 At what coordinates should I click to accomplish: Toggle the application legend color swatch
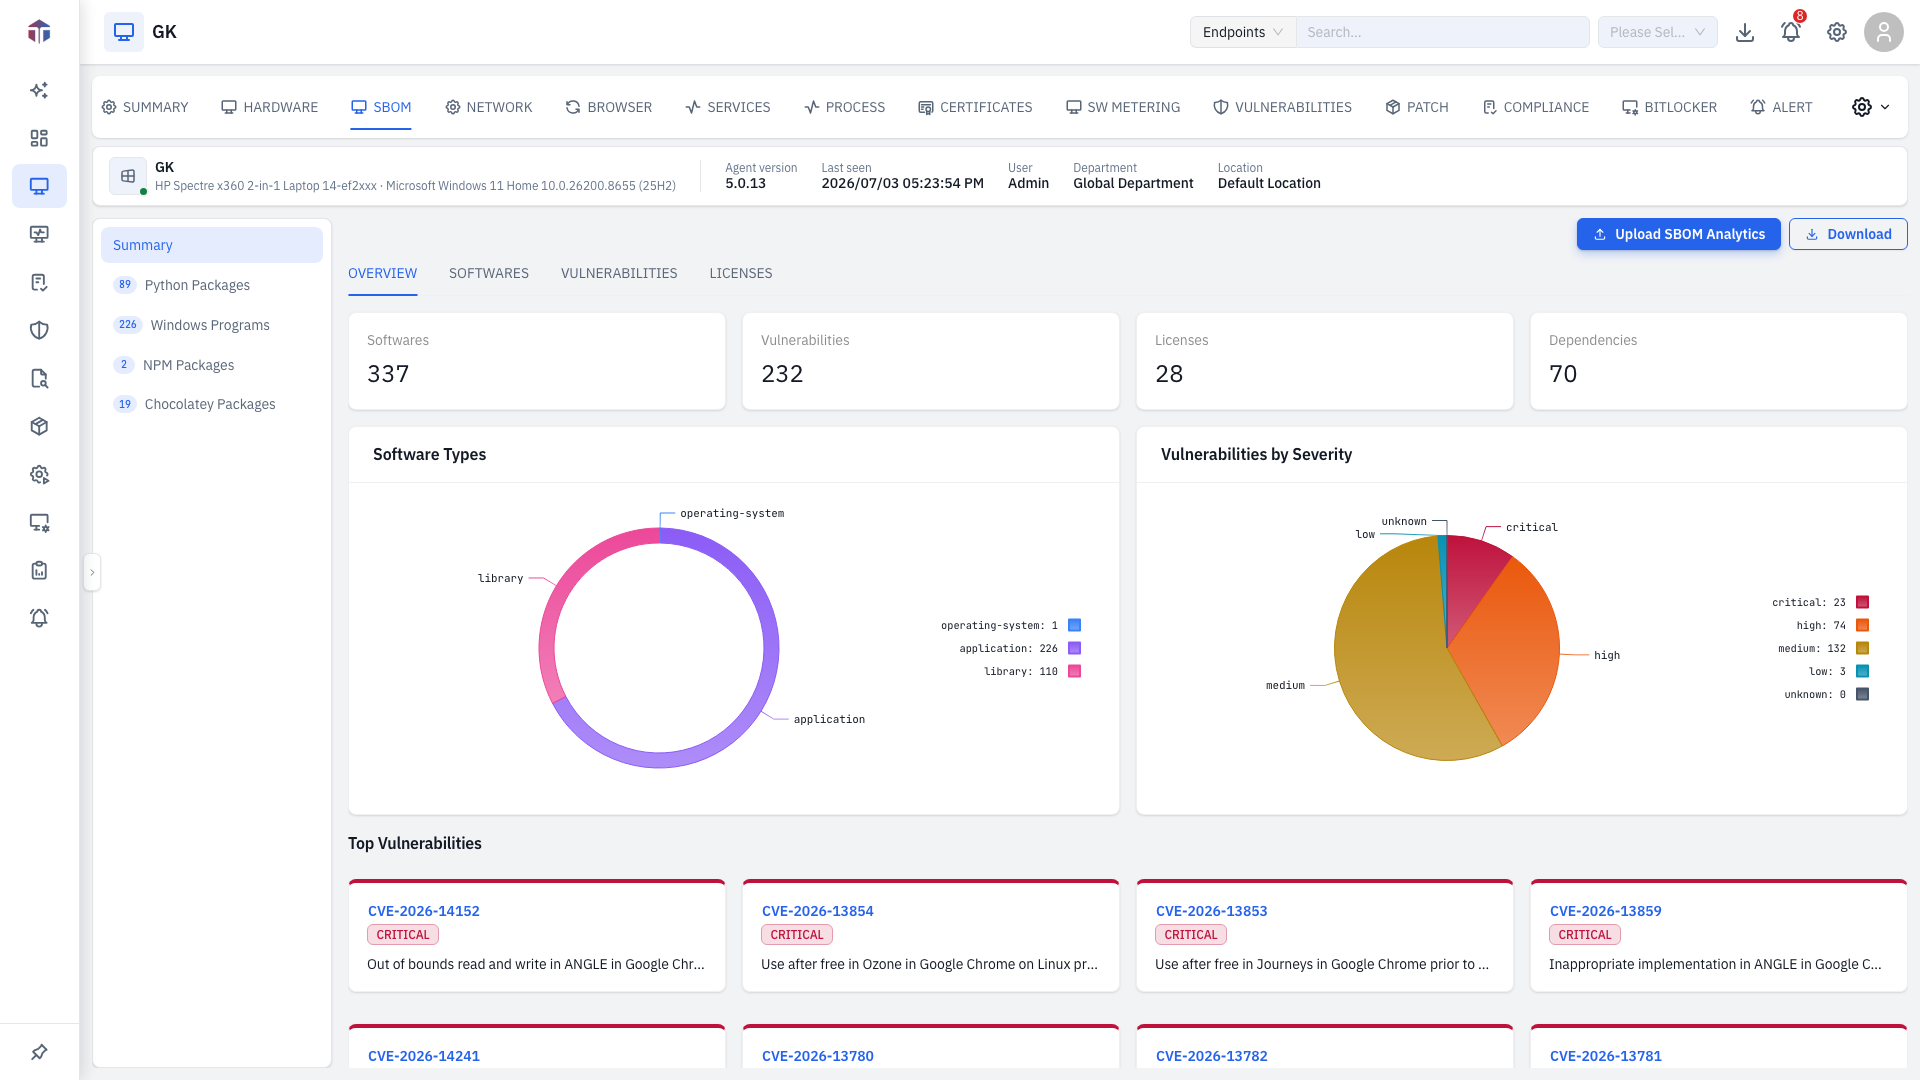[x=1075, y=648]
